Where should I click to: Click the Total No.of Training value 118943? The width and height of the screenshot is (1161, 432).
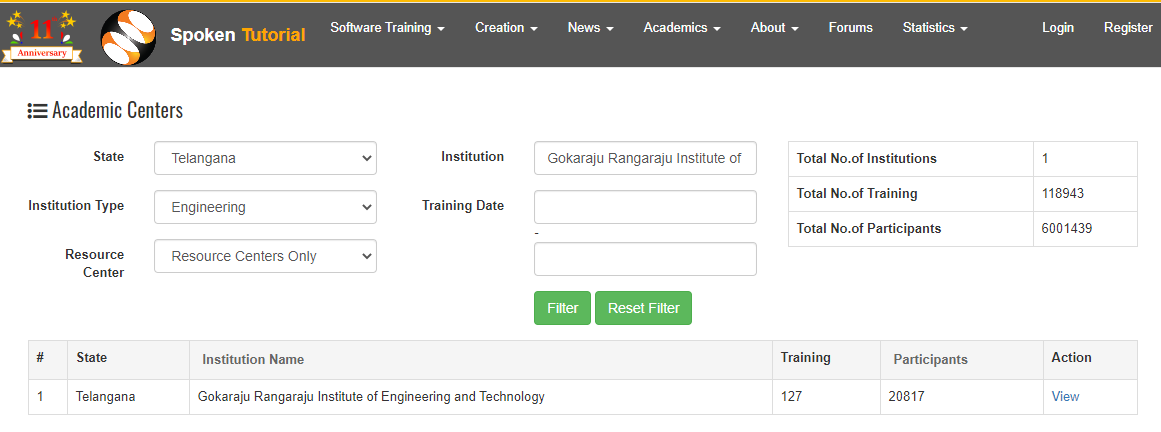coord(1063,193)
